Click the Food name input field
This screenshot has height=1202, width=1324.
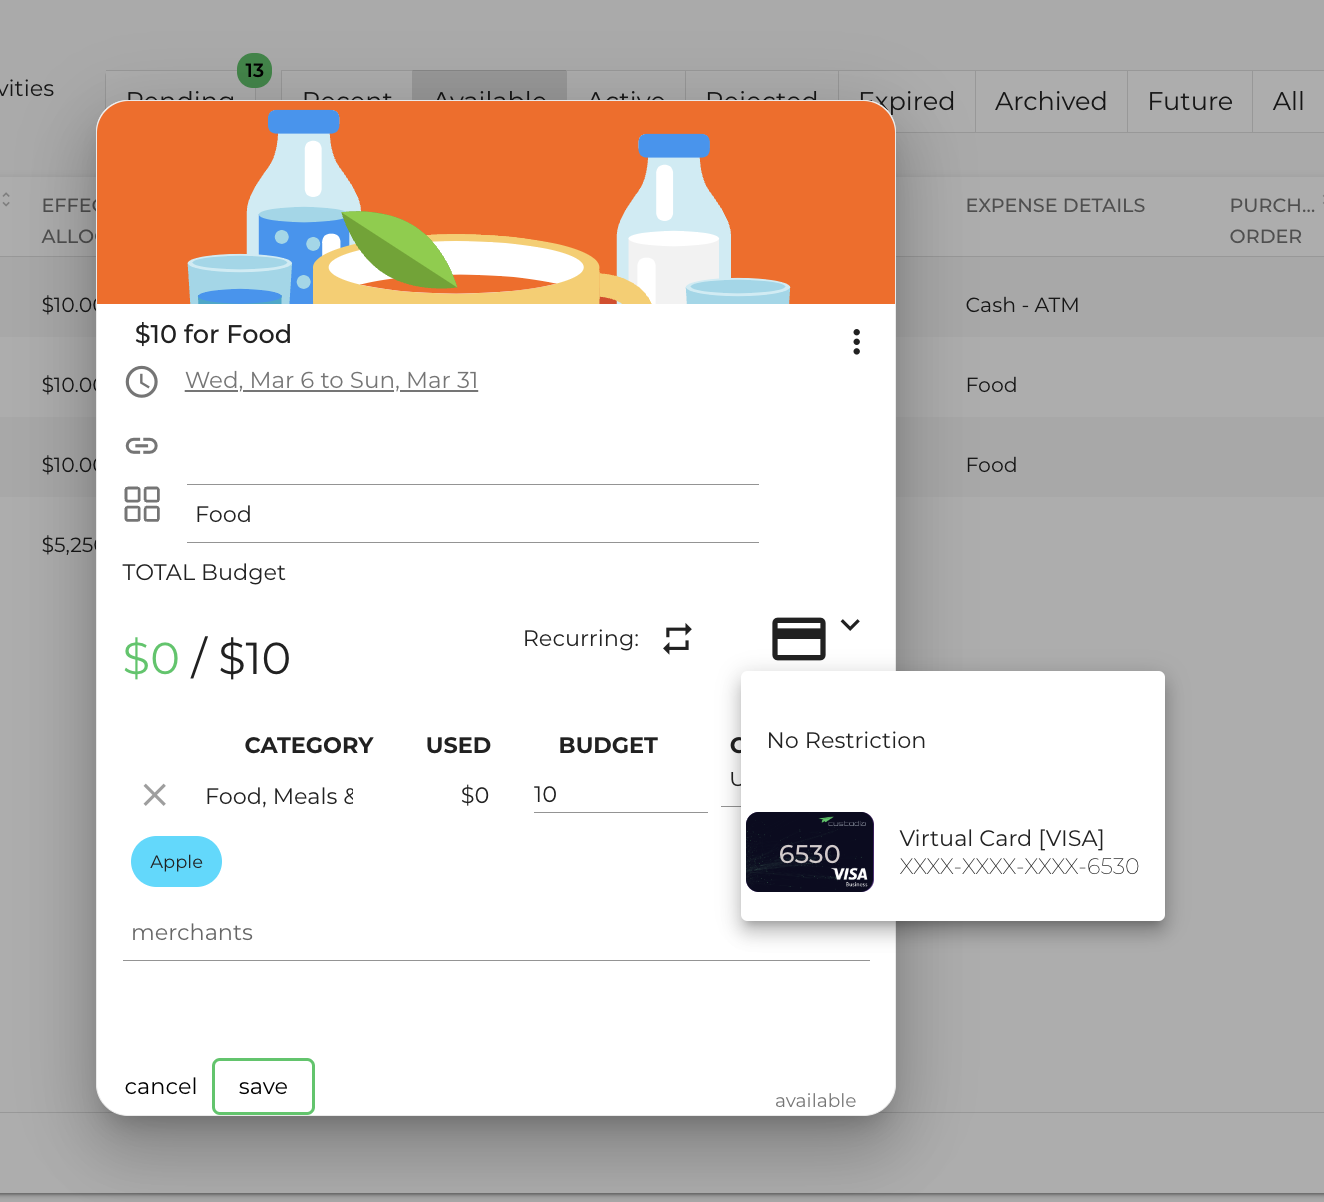click(473, 514)
